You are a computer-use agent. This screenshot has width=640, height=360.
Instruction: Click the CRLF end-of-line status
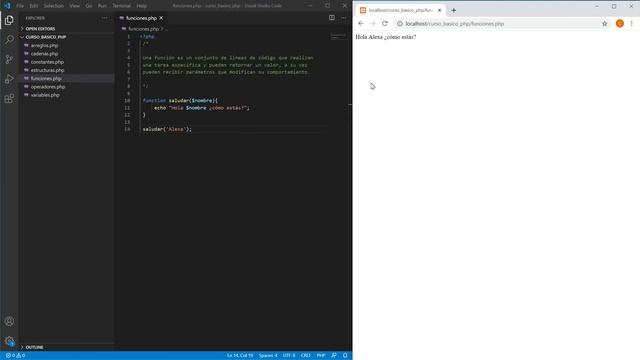tap(306, 356)
